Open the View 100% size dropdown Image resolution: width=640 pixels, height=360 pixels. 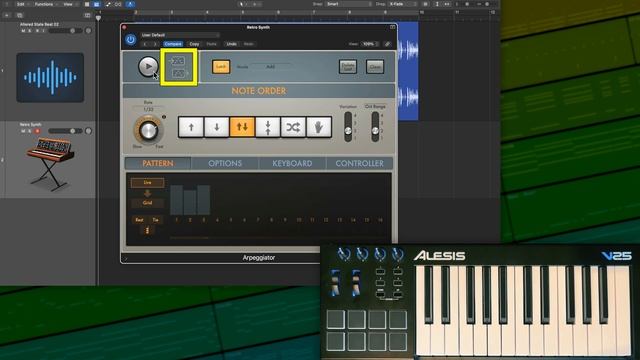click(370, 44)
